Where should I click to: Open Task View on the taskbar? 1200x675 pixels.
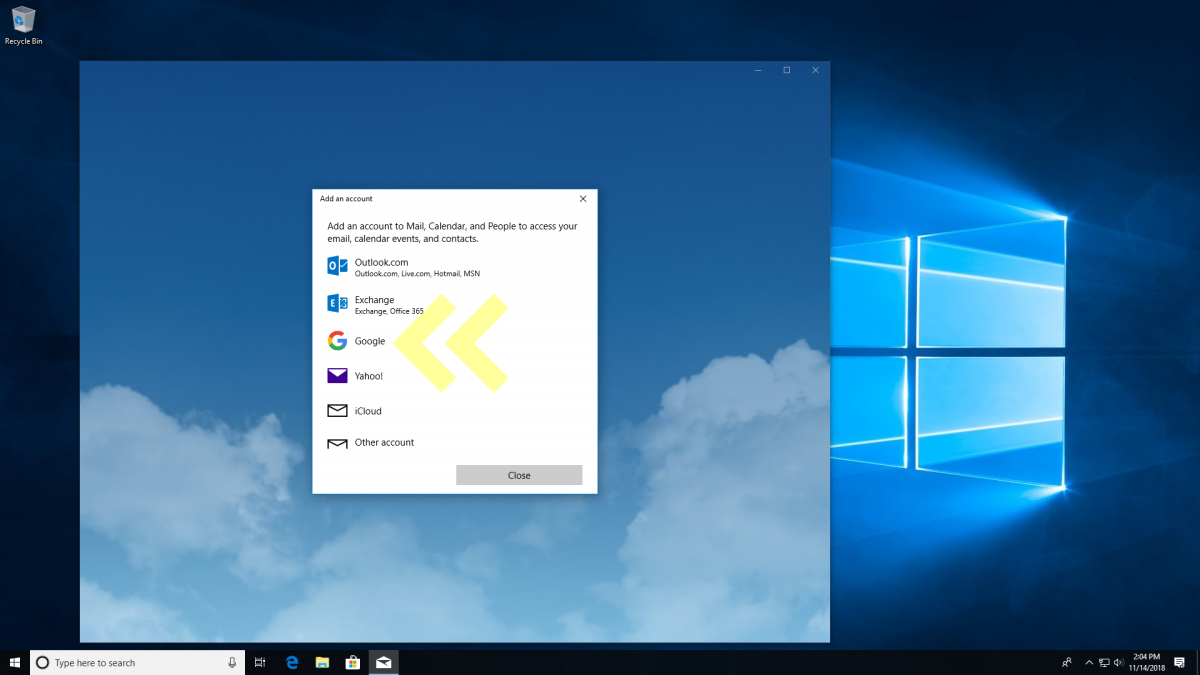pyautogui.click(x=260, y=662)
